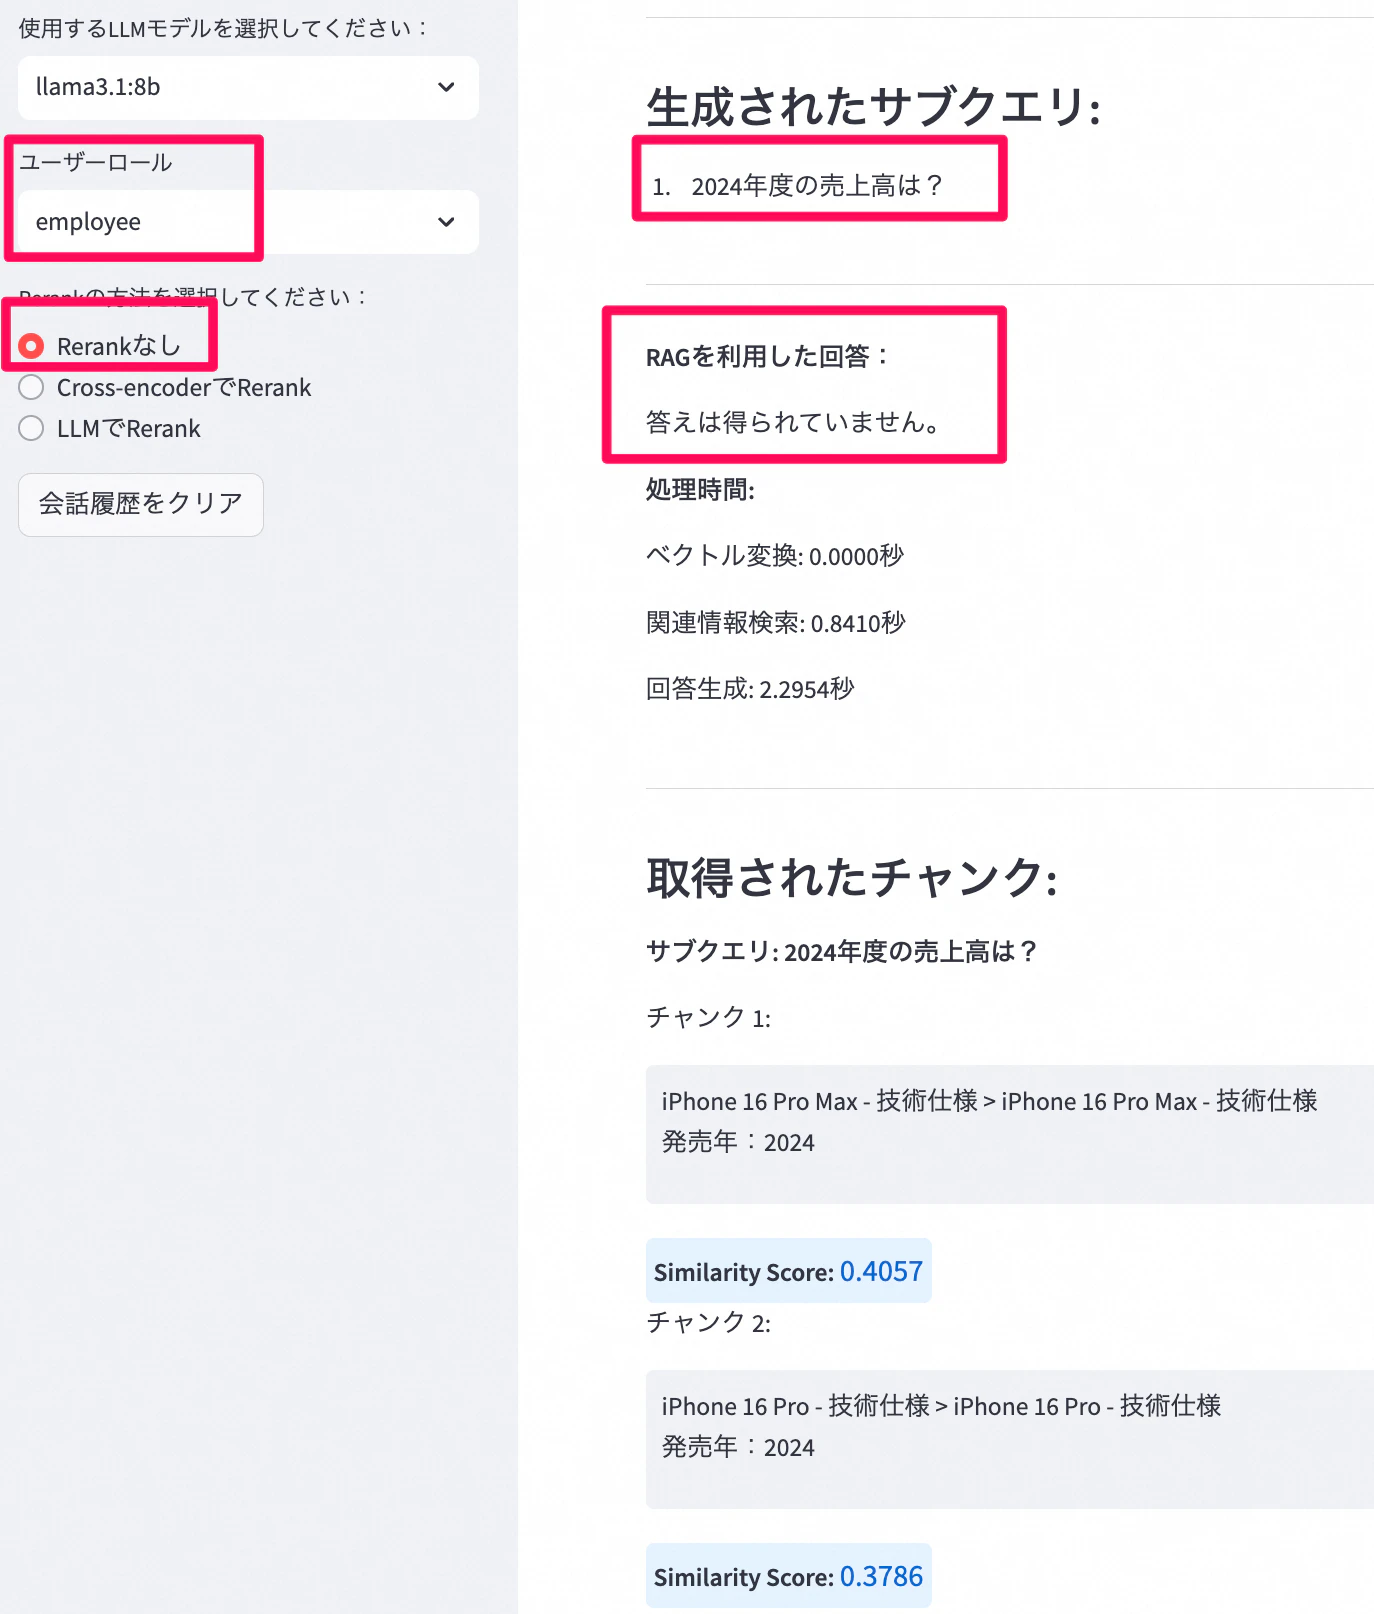Viewport: 1374px width, 1614px height.
Task: Click the 生成されたサブクエリ heading
Action: tap(874, 107)
